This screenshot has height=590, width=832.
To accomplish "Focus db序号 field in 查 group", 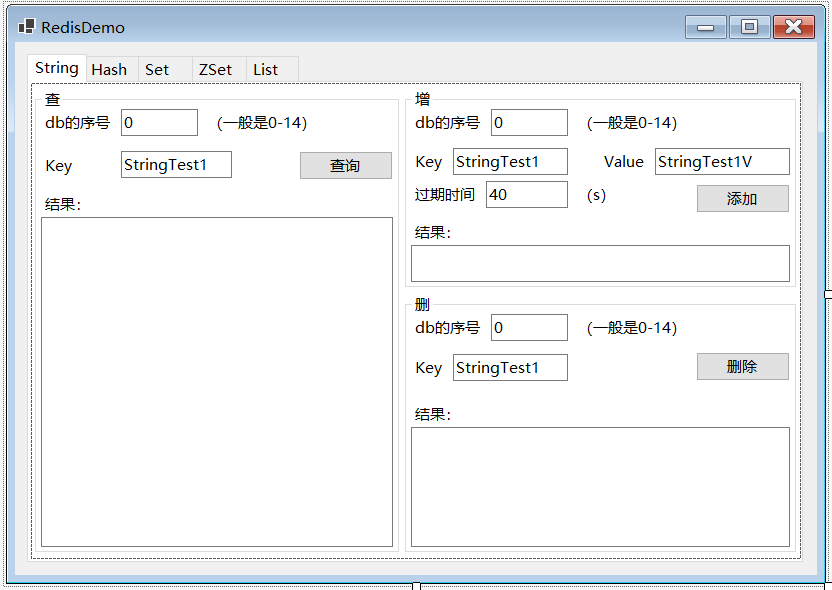I will [x=159, y=123].
